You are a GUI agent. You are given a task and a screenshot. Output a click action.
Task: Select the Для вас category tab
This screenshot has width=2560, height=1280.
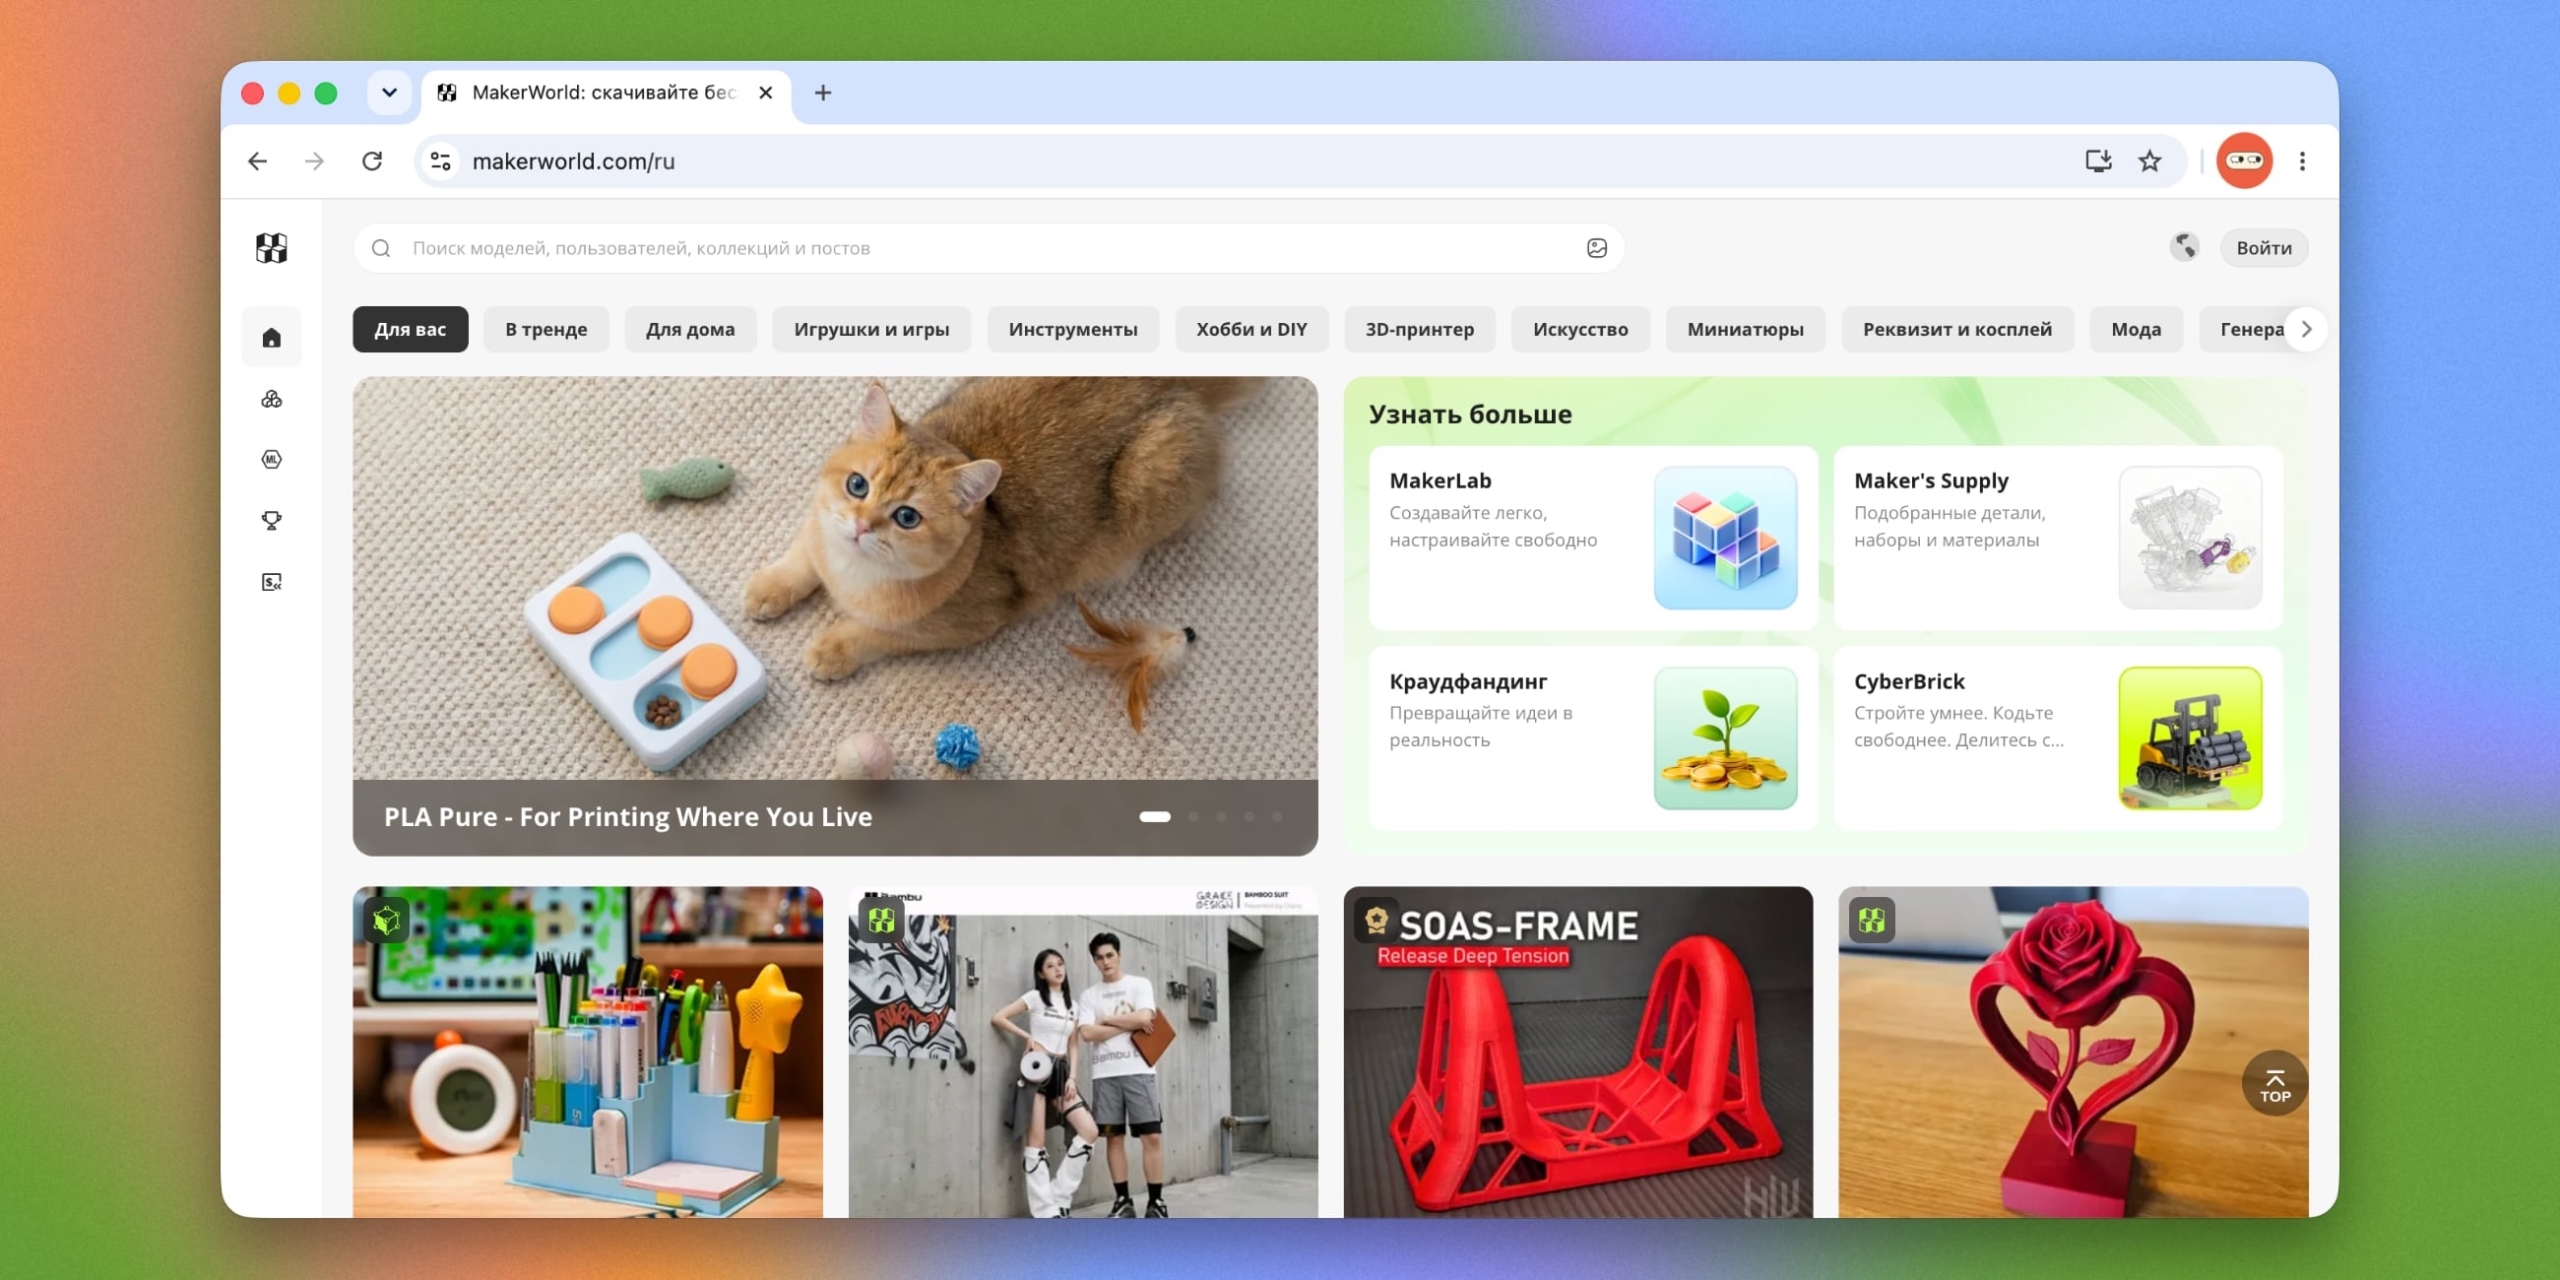tap(410, 329)
